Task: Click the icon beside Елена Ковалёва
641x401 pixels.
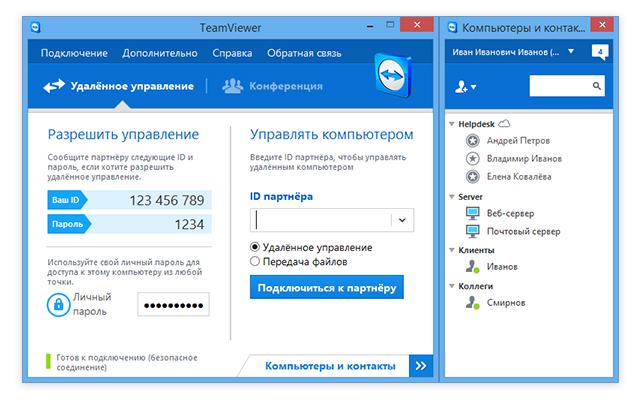Action: click(x=473, y=177)
